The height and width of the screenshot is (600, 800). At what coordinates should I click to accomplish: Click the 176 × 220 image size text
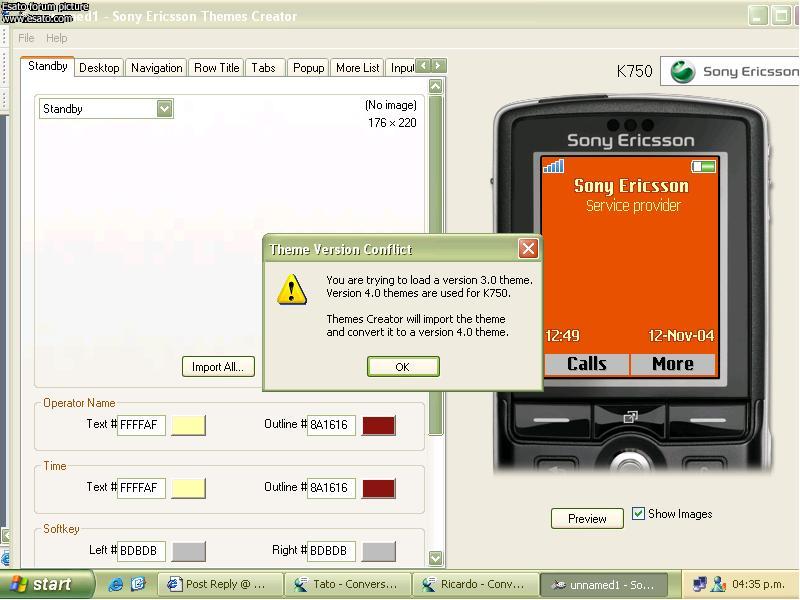point(392,123)
